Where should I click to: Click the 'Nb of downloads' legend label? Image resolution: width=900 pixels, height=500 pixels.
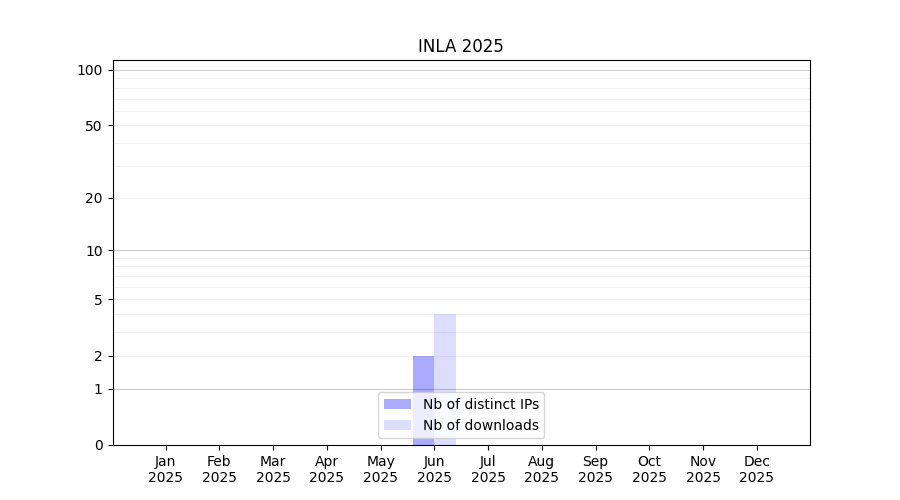coord(481,425)
